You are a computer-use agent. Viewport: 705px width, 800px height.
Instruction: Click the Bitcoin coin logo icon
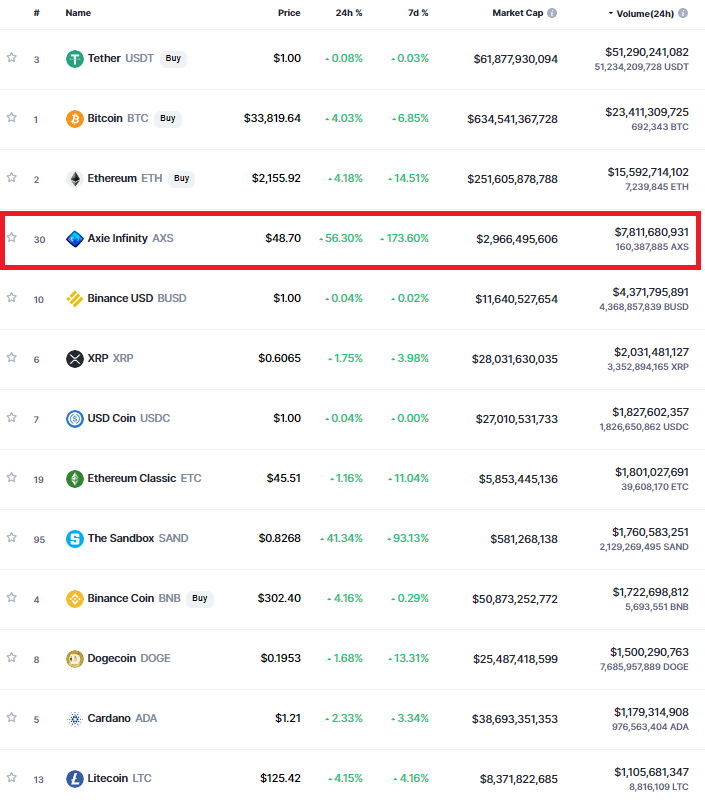74,119
